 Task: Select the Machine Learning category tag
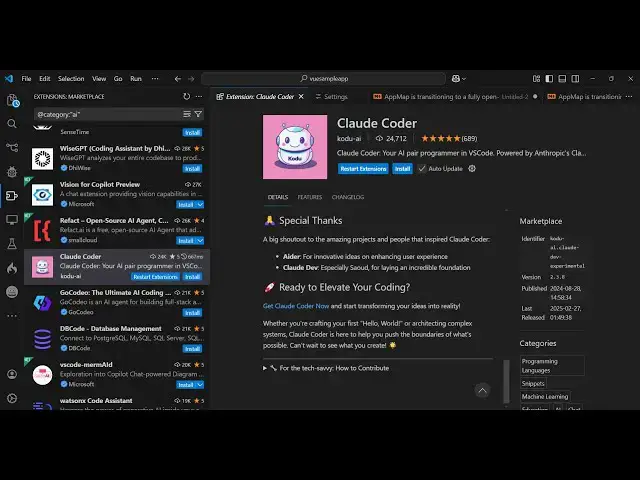click(x=545, y=397)
